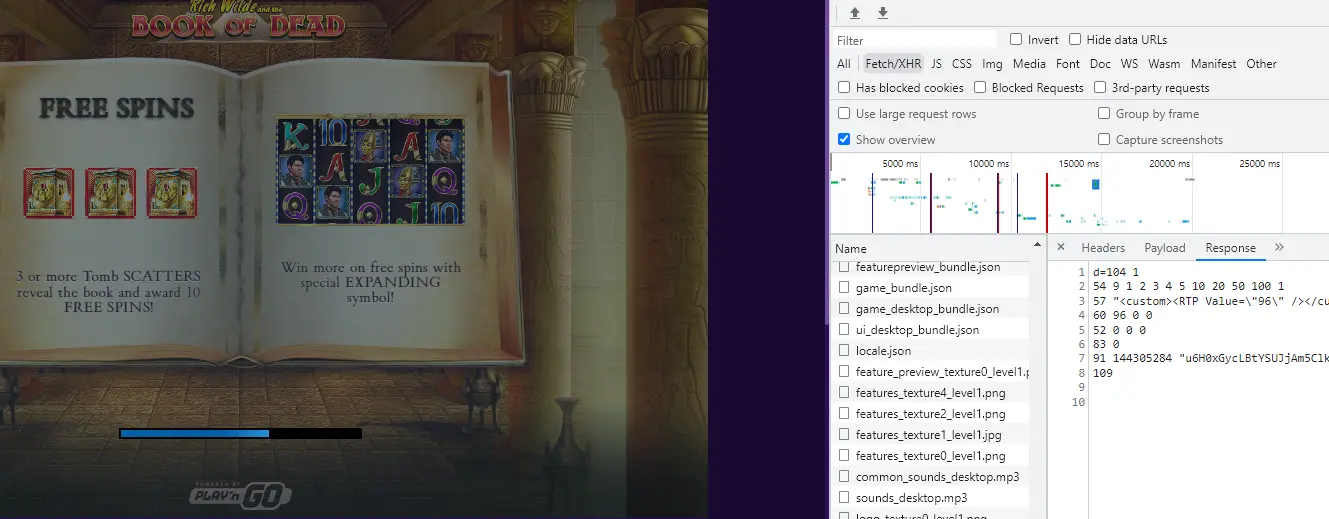Select the CSS type filter
The width and height of the screenshot is (1329, 519).
962,64
